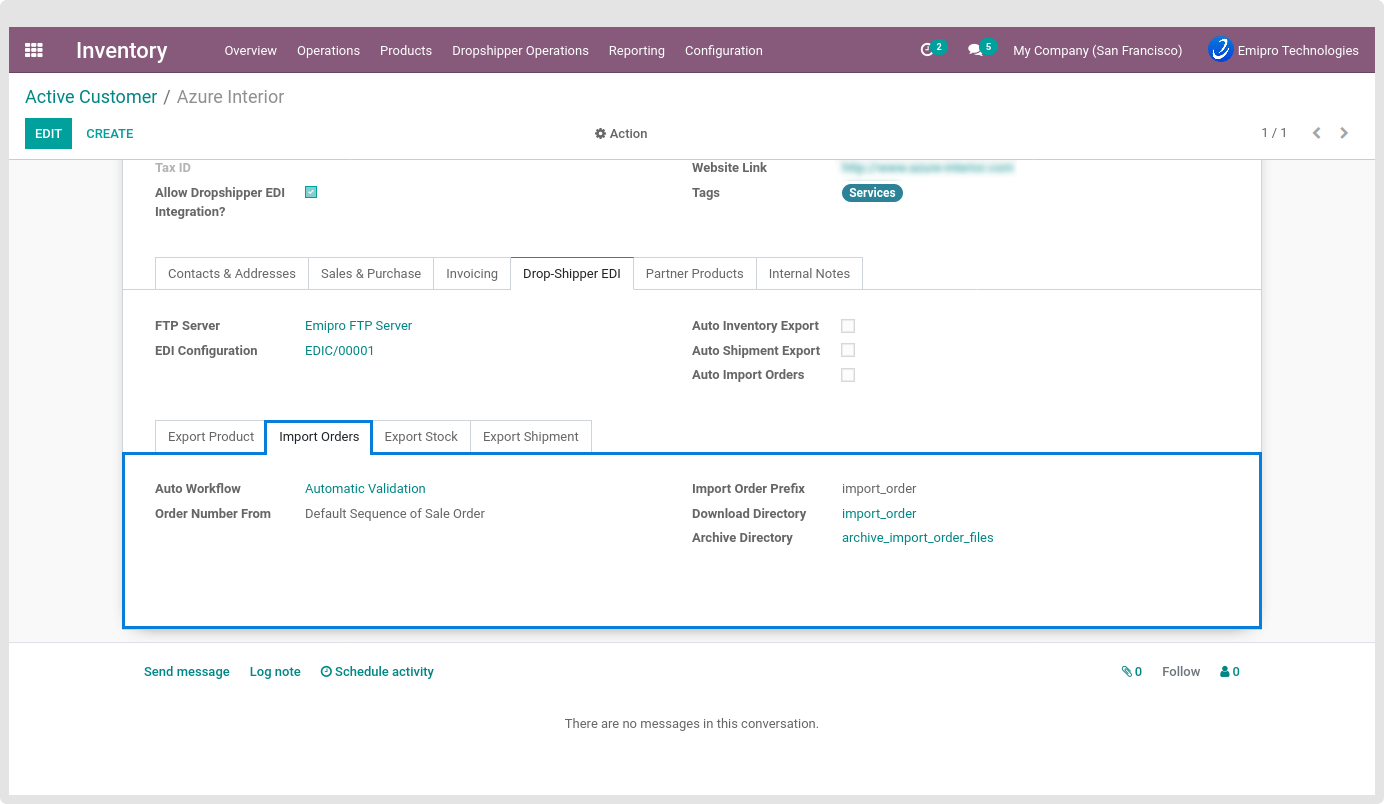Image resolution: width=1384 pixels, height=804 pixels.
Task: Click the Services tag badge
Action: pos(872,193)
